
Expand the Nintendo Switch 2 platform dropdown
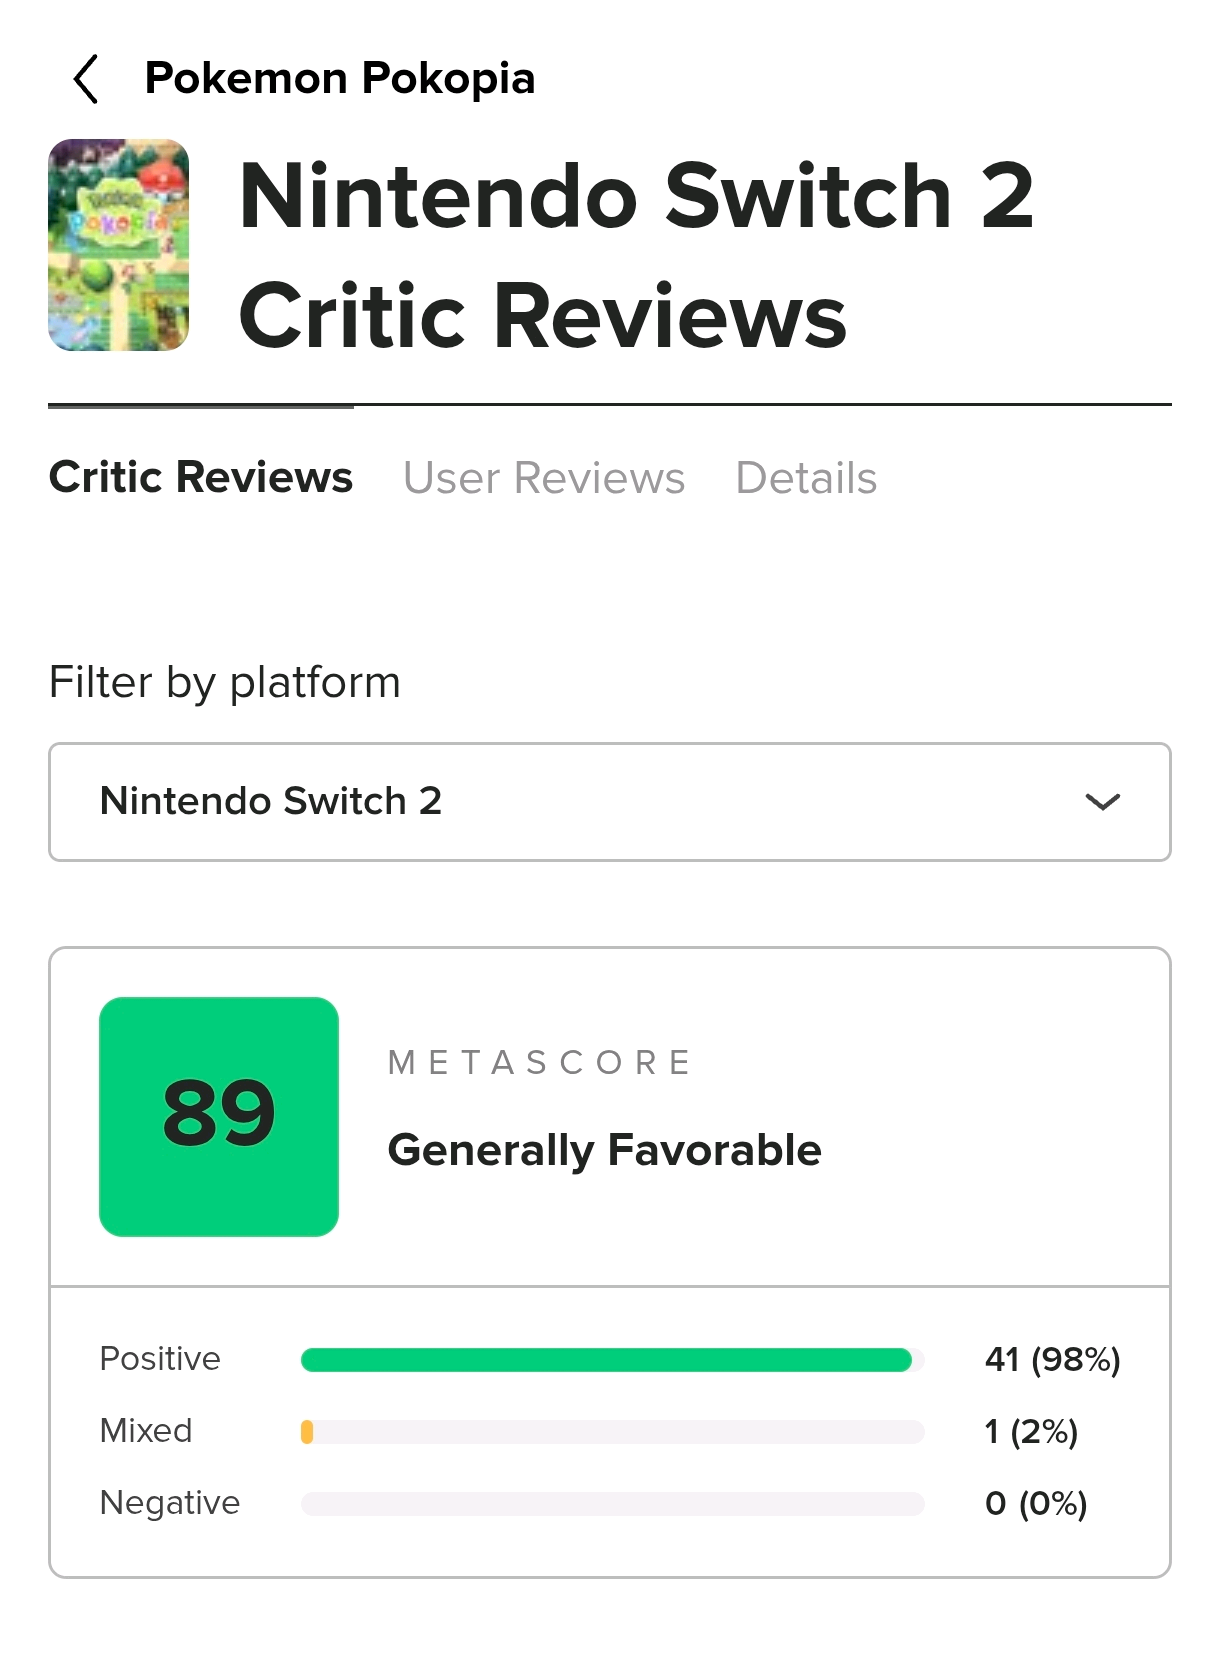pyautogui.click(x=609, y=802)
